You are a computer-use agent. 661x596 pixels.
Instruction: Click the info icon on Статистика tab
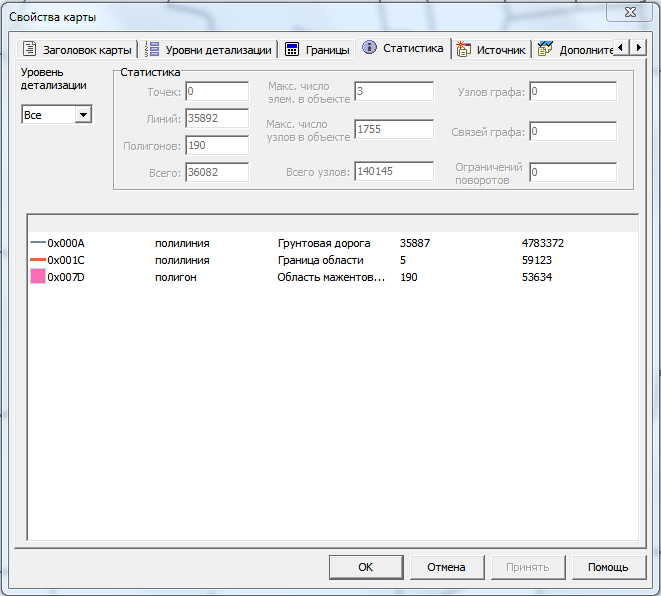point(370,48)
